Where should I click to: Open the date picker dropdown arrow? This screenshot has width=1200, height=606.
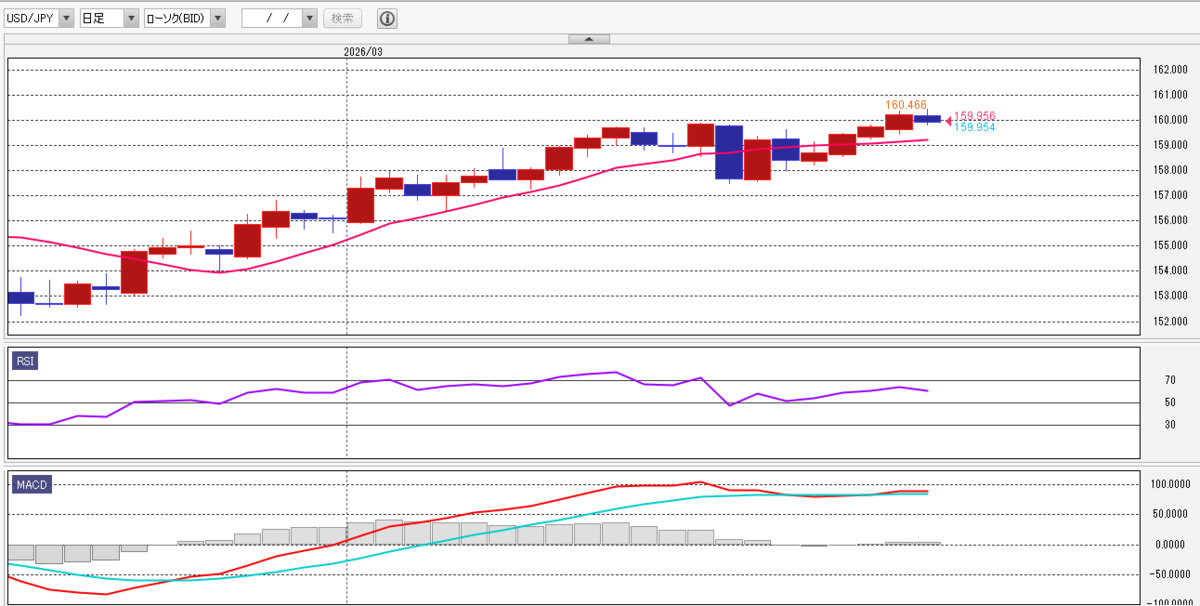coord(309,18)
